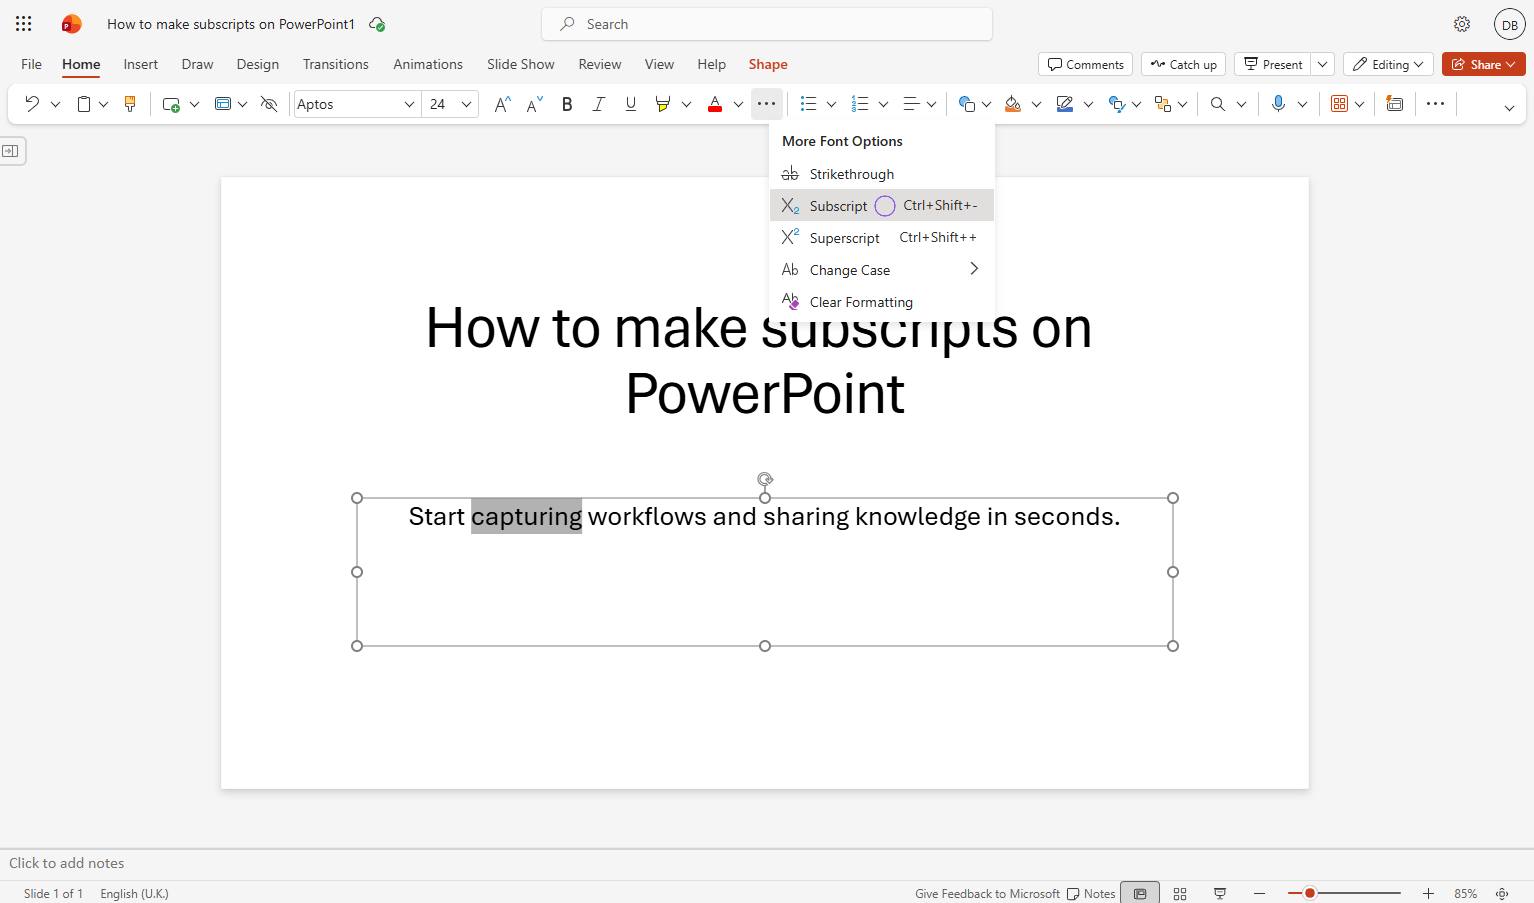Click the Numbering list icon
1534x903 pixels.
coord(860,104)
